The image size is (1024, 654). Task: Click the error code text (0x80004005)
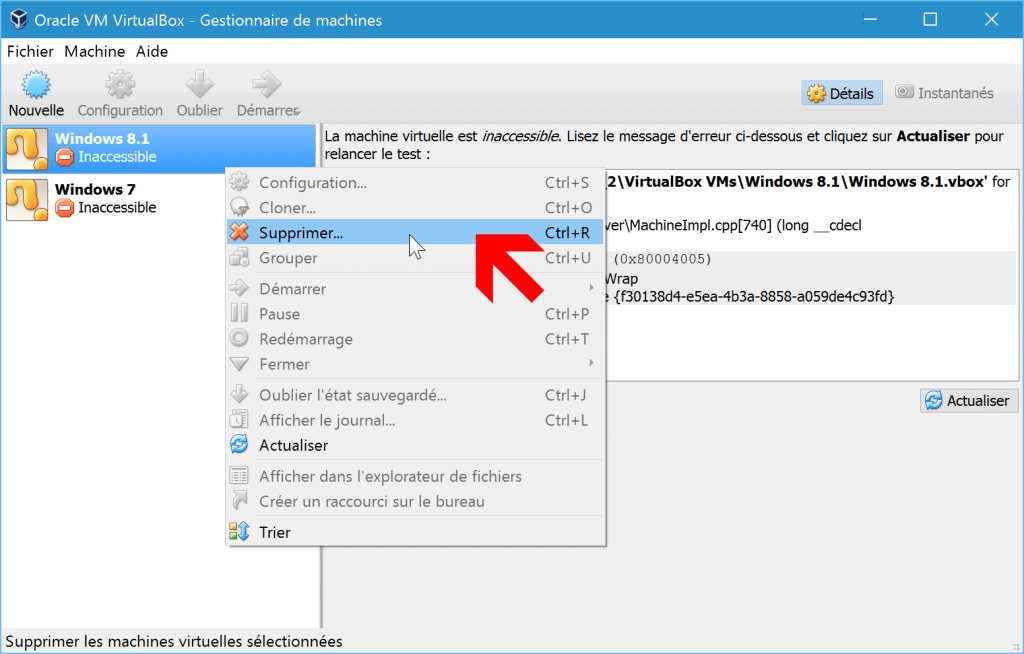tap(662, 259)
